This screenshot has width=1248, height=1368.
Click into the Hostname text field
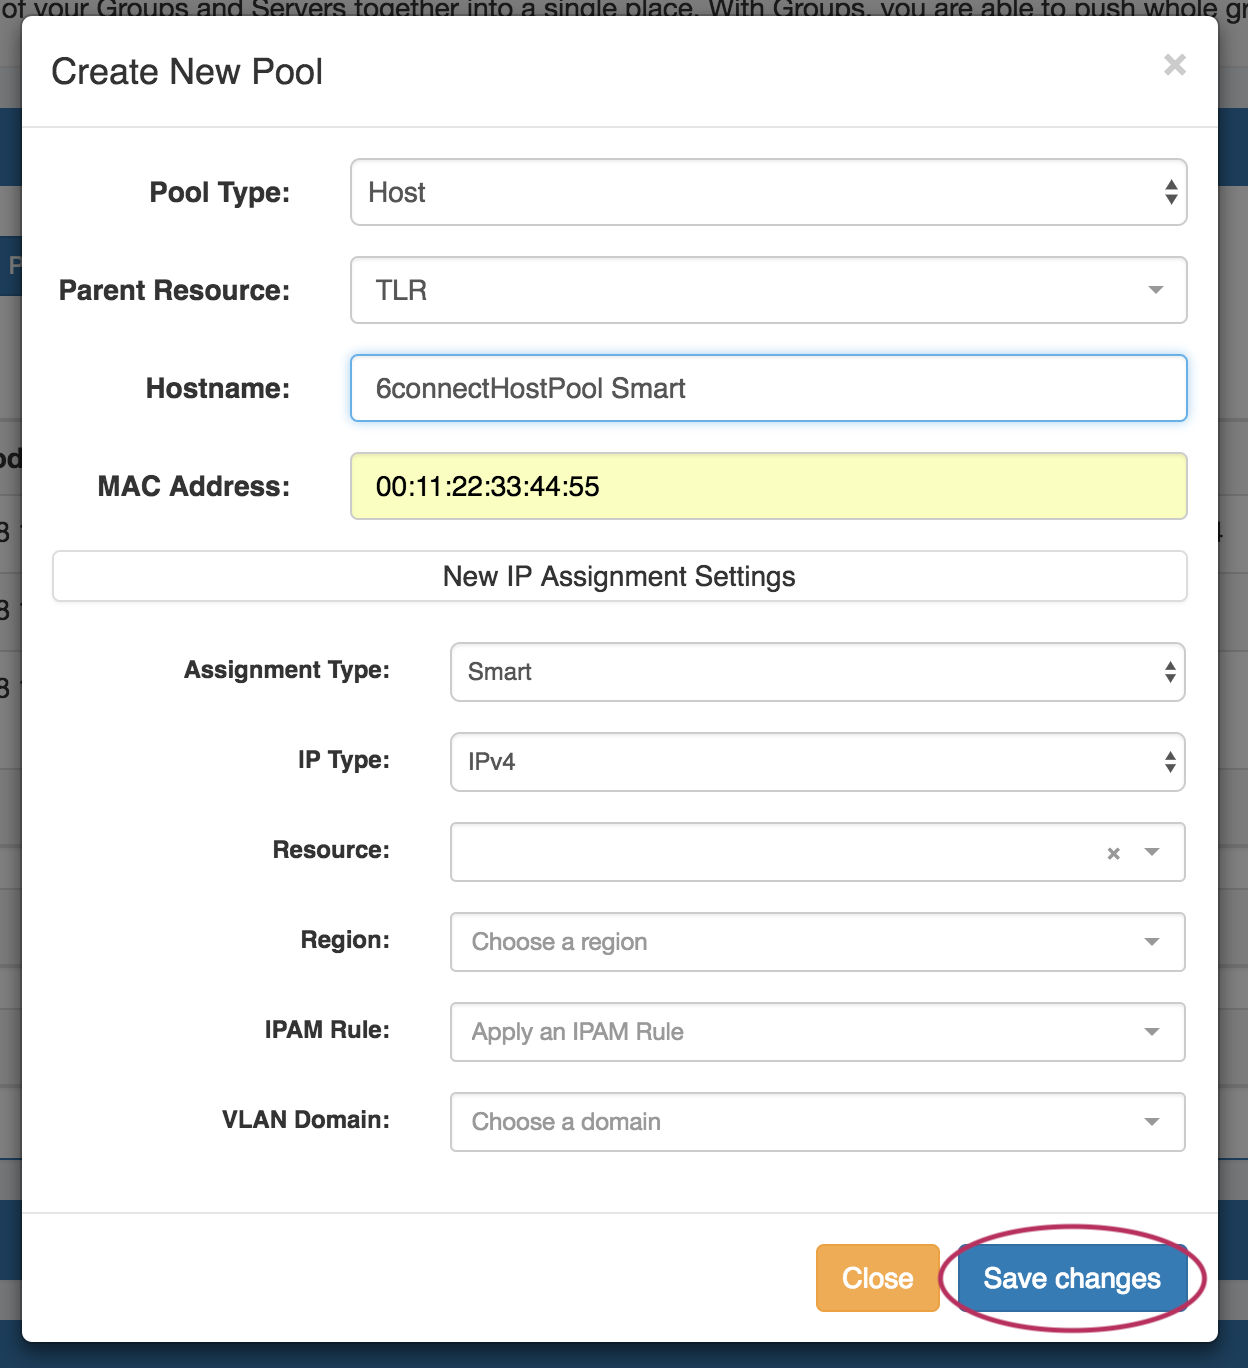[x=768, y=388]
